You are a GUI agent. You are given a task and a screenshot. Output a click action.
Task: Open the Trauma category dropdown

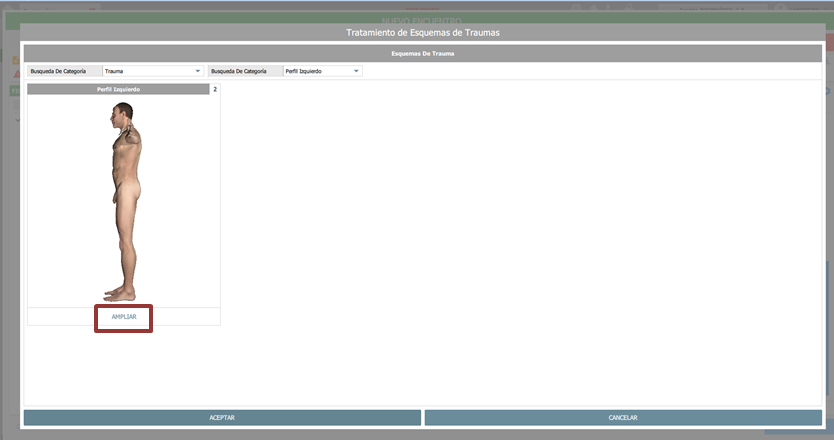150,71
